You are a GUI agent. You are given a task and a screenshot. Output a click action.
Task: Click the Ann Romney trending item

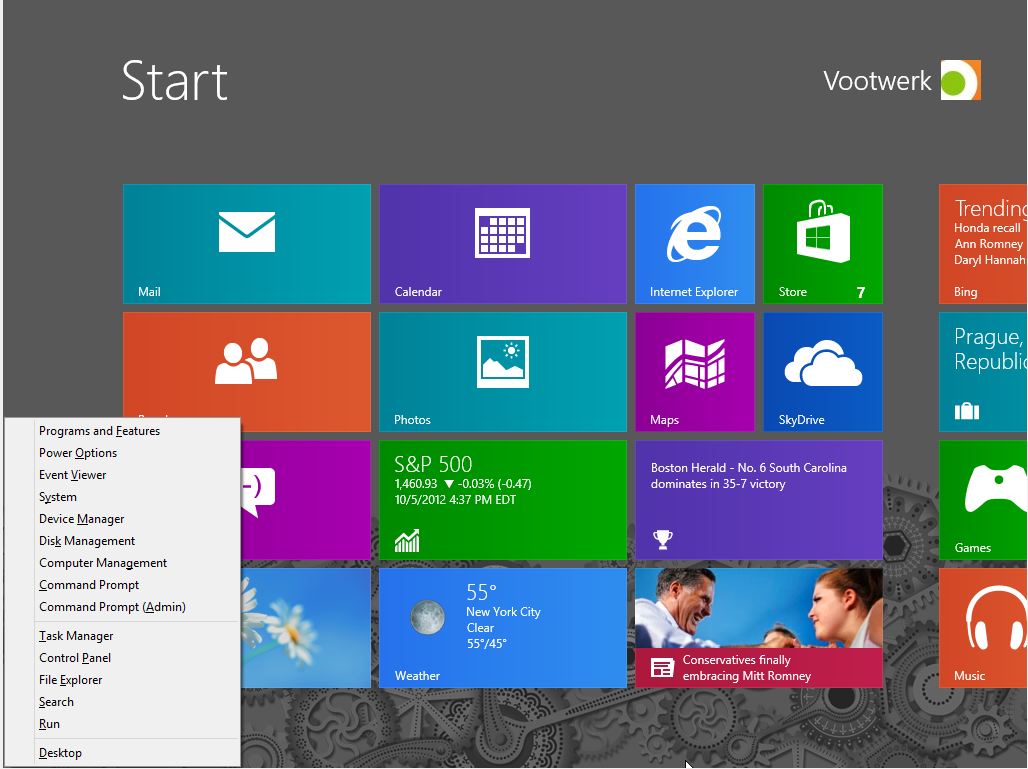coord(988,244)
